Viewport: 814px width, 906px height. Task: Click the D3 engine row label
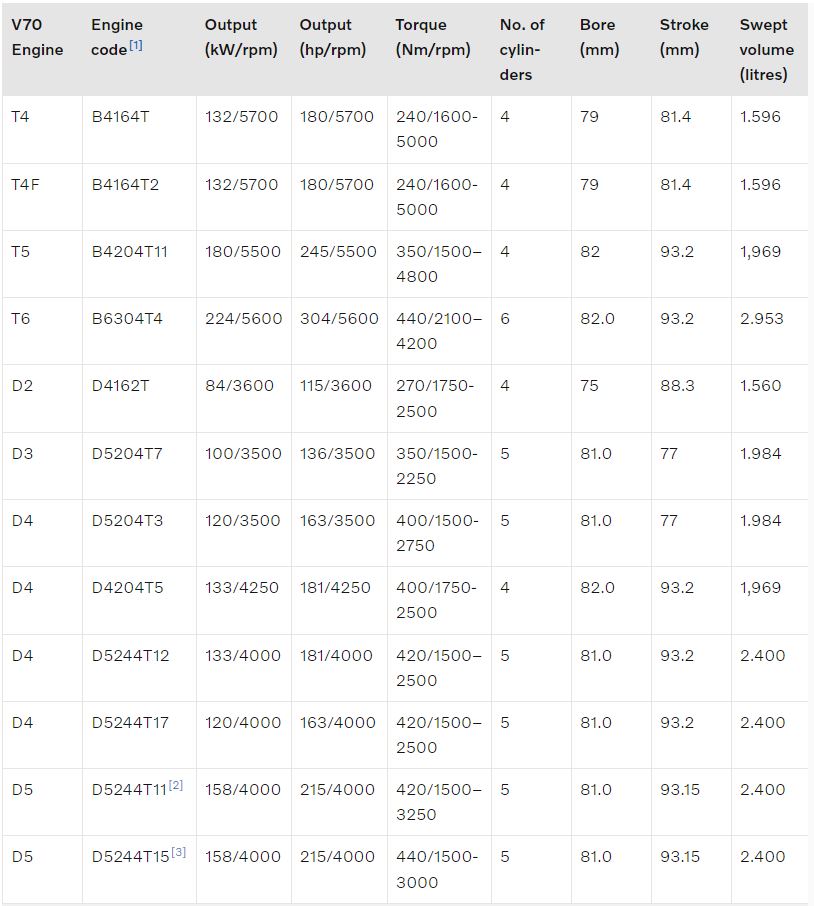(22, 454)
